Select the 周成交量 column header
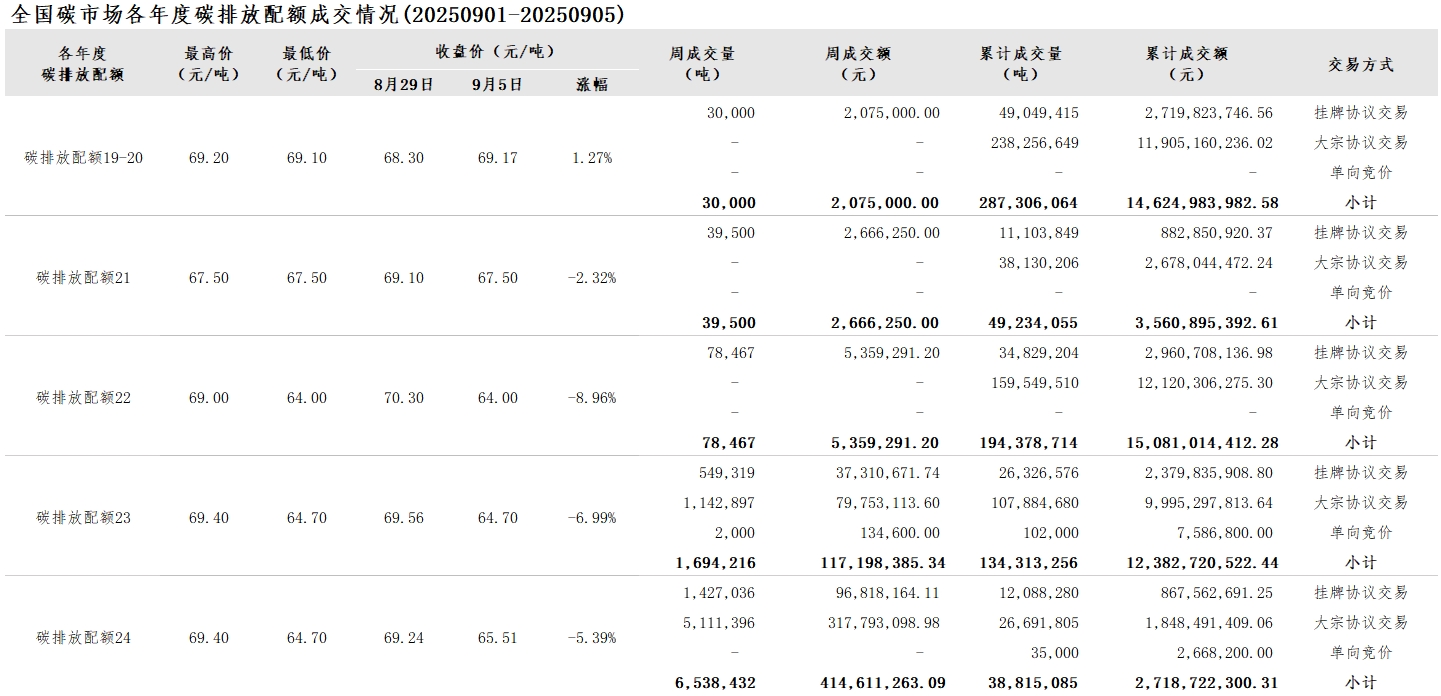This screenshot has height=696, width=1441. 702,64
